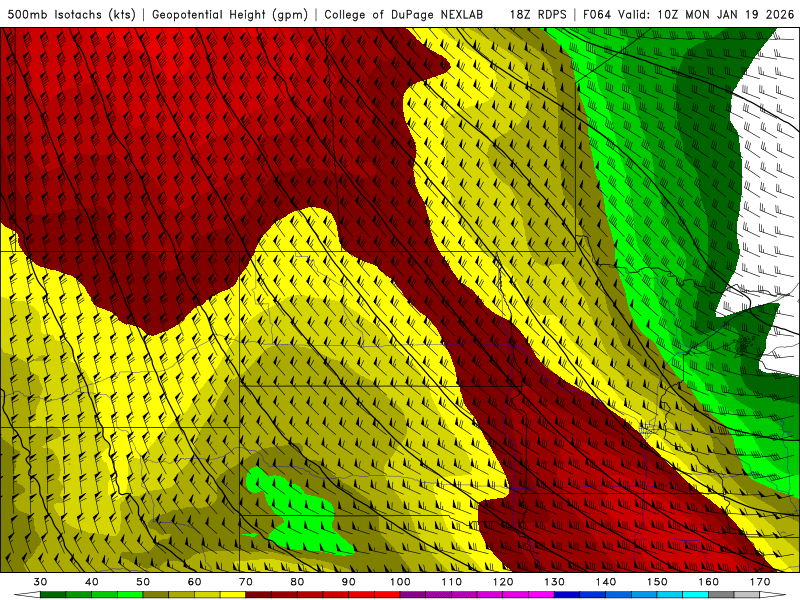Click the "60" color scale label
Screen dimensions: 800x600
coord(194,582)
